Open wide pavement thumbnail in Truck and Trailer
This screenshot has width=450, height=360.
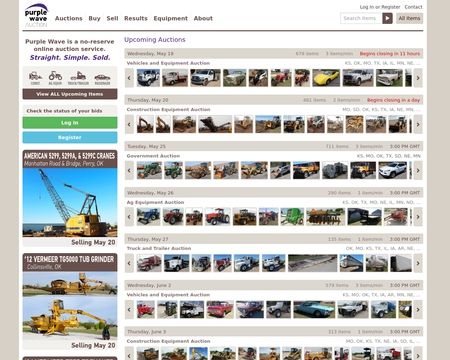click(x=312, y=263)
